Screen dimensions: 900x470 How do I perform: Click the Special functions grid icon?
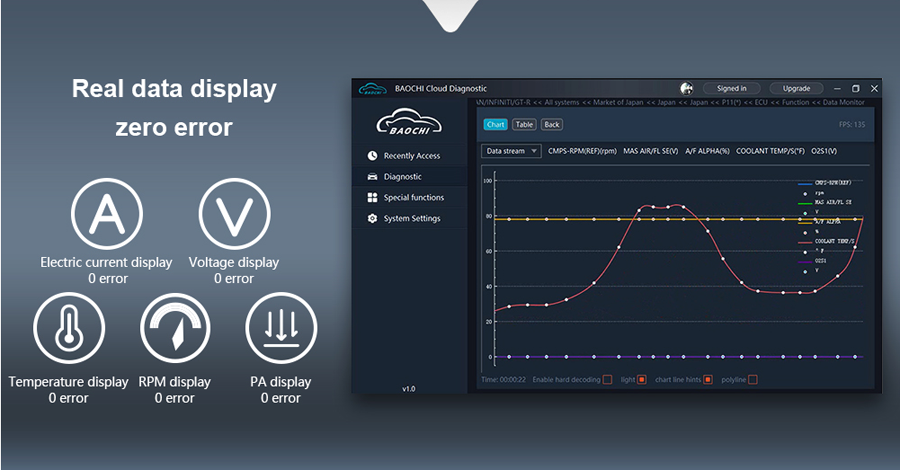coord(373,197)
